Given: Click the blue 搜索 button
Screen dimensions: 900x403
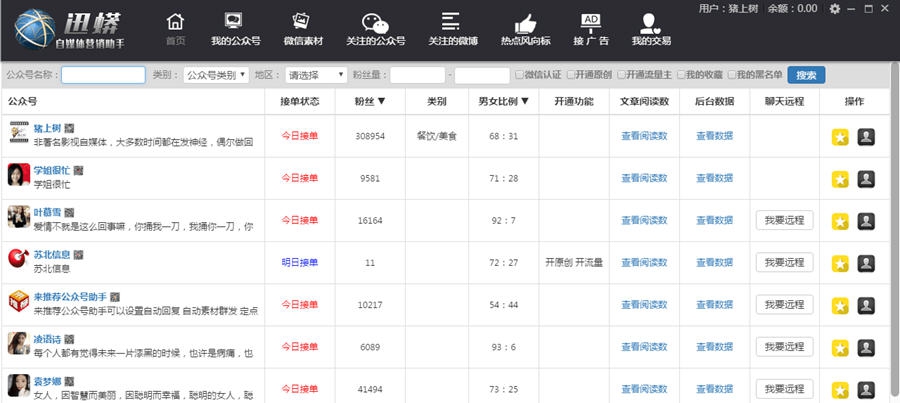Looking at the screenshot, I should (806, 75).
